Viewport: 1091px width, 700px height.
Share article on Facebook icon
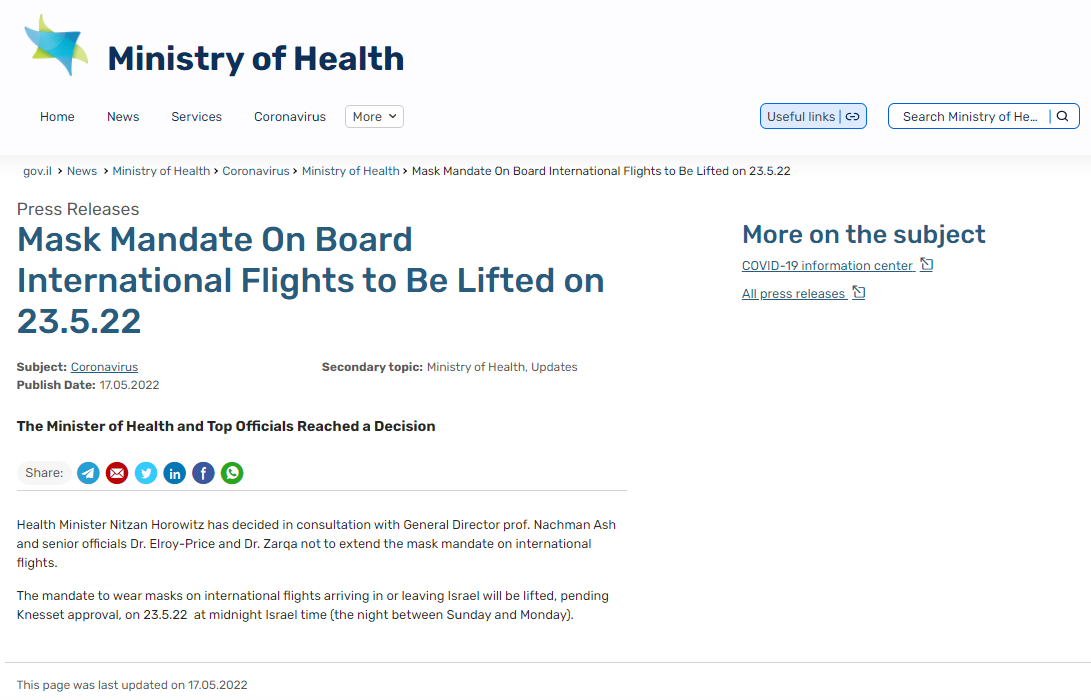click(203, 473)
